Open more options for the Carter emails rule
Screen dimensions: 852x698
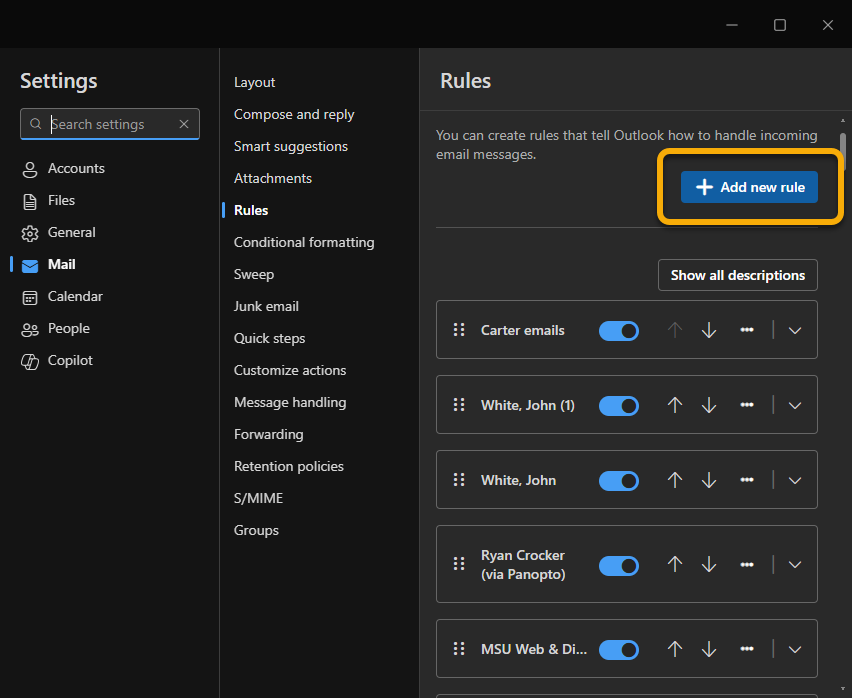point(747,330)
